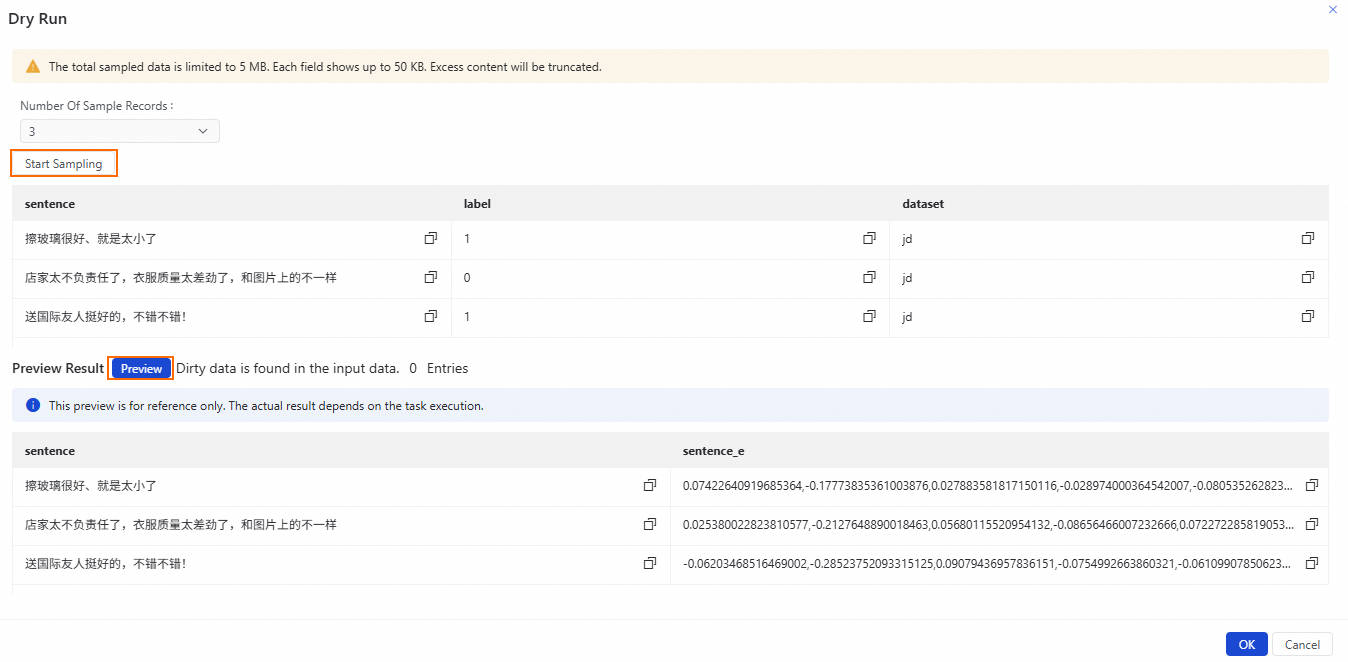The height and width of the screenshot is (662, 1348).
Task: Click the label column header
Action: tap(477, 204)
